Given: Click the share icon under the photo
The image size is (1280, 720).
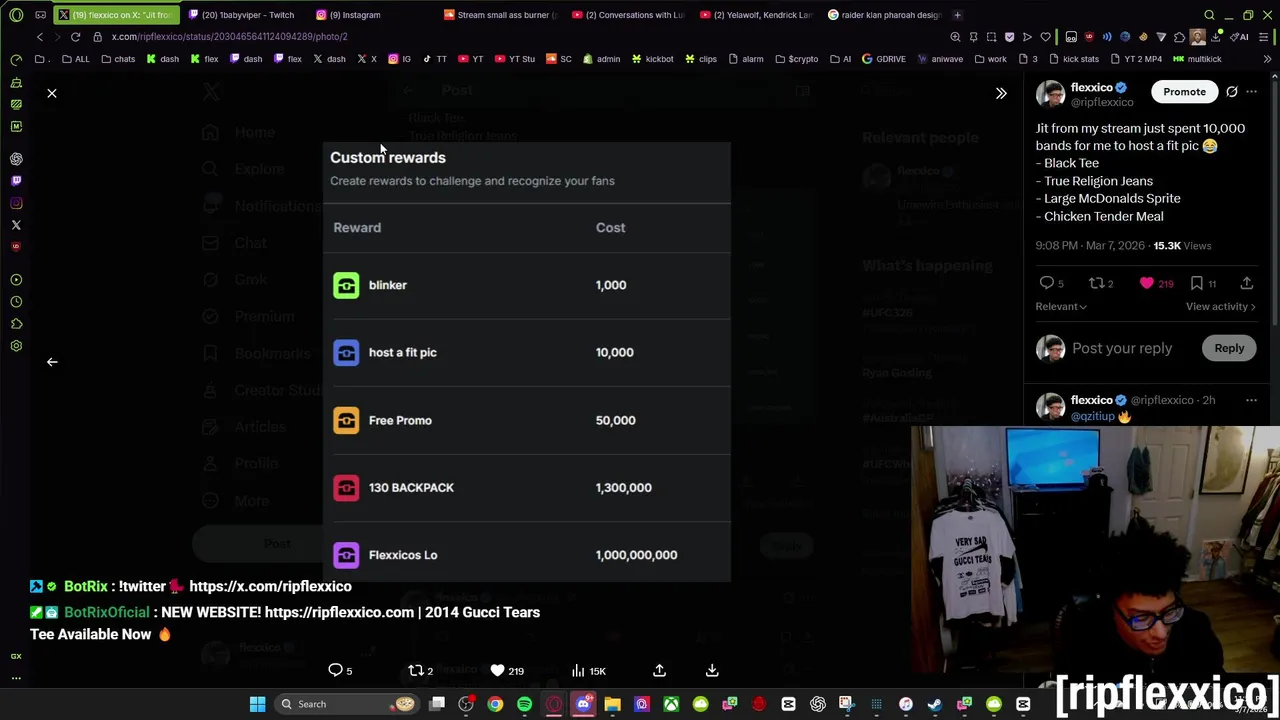Looking at the screenshot, I should 659,670.
